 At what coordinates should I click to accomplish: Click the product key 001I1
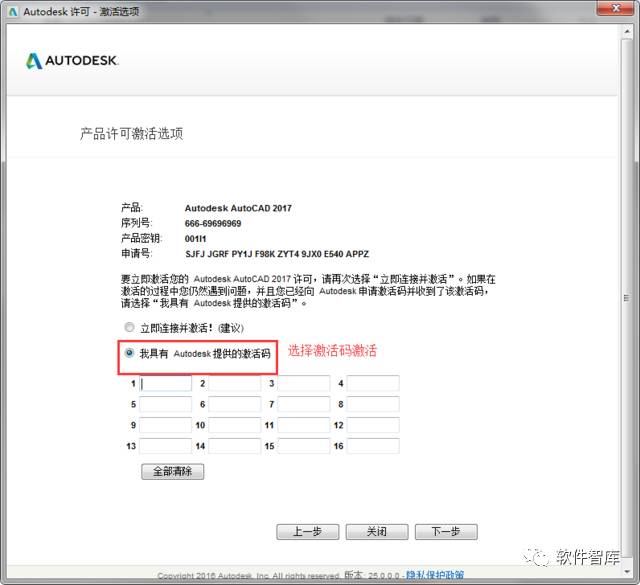pos(196,239)
